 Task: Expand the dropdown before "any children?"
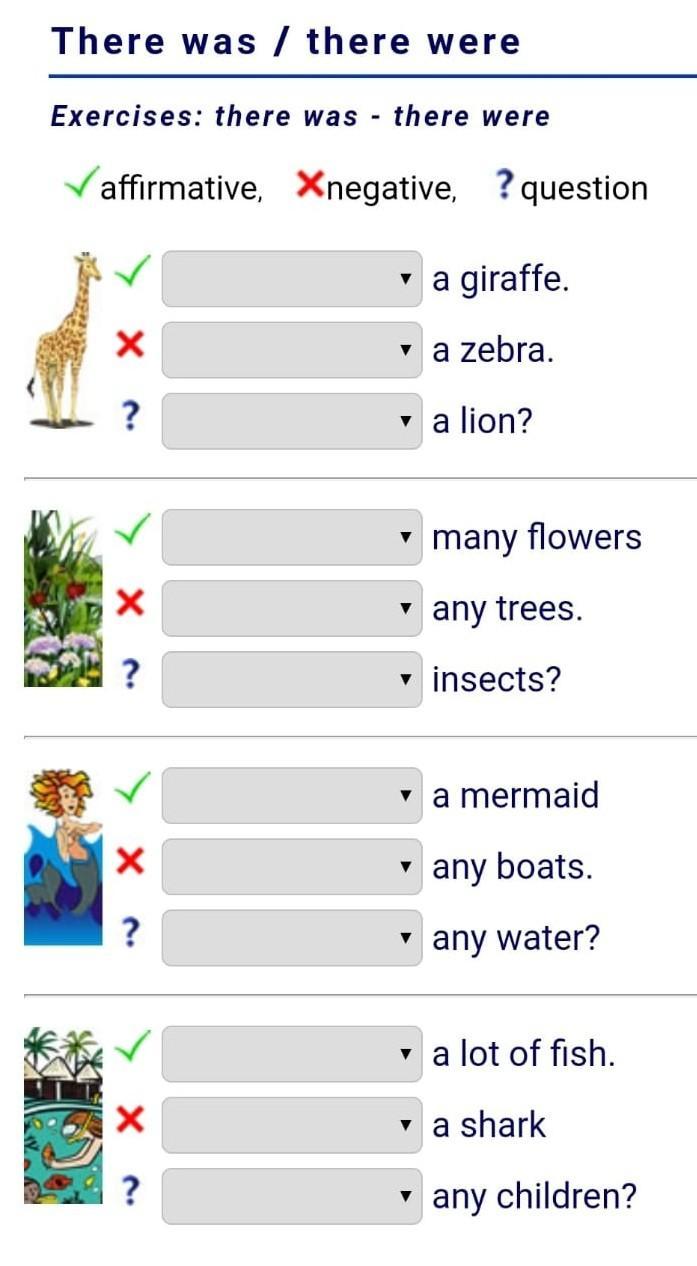pyautogui.click(x=291, y=1196)
